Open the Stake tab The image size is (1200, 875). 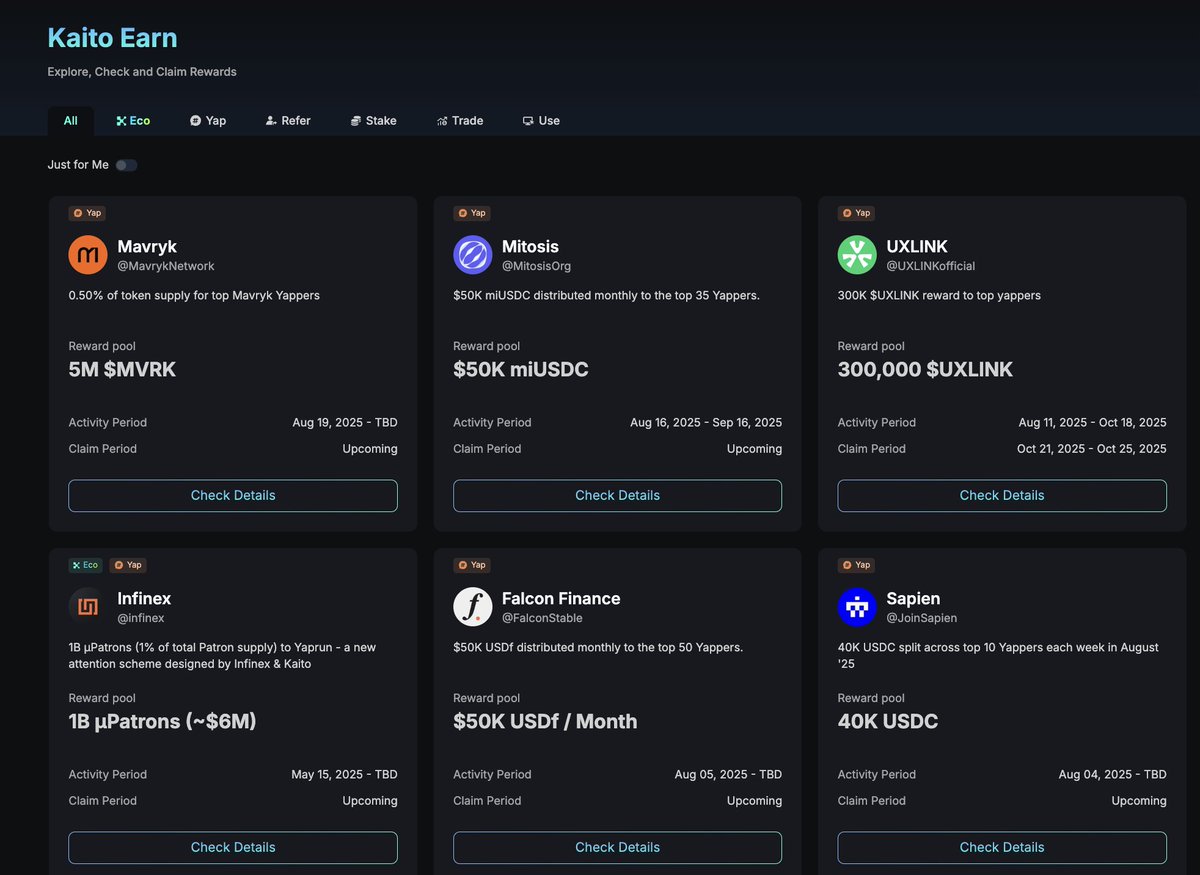click(373, 121)
